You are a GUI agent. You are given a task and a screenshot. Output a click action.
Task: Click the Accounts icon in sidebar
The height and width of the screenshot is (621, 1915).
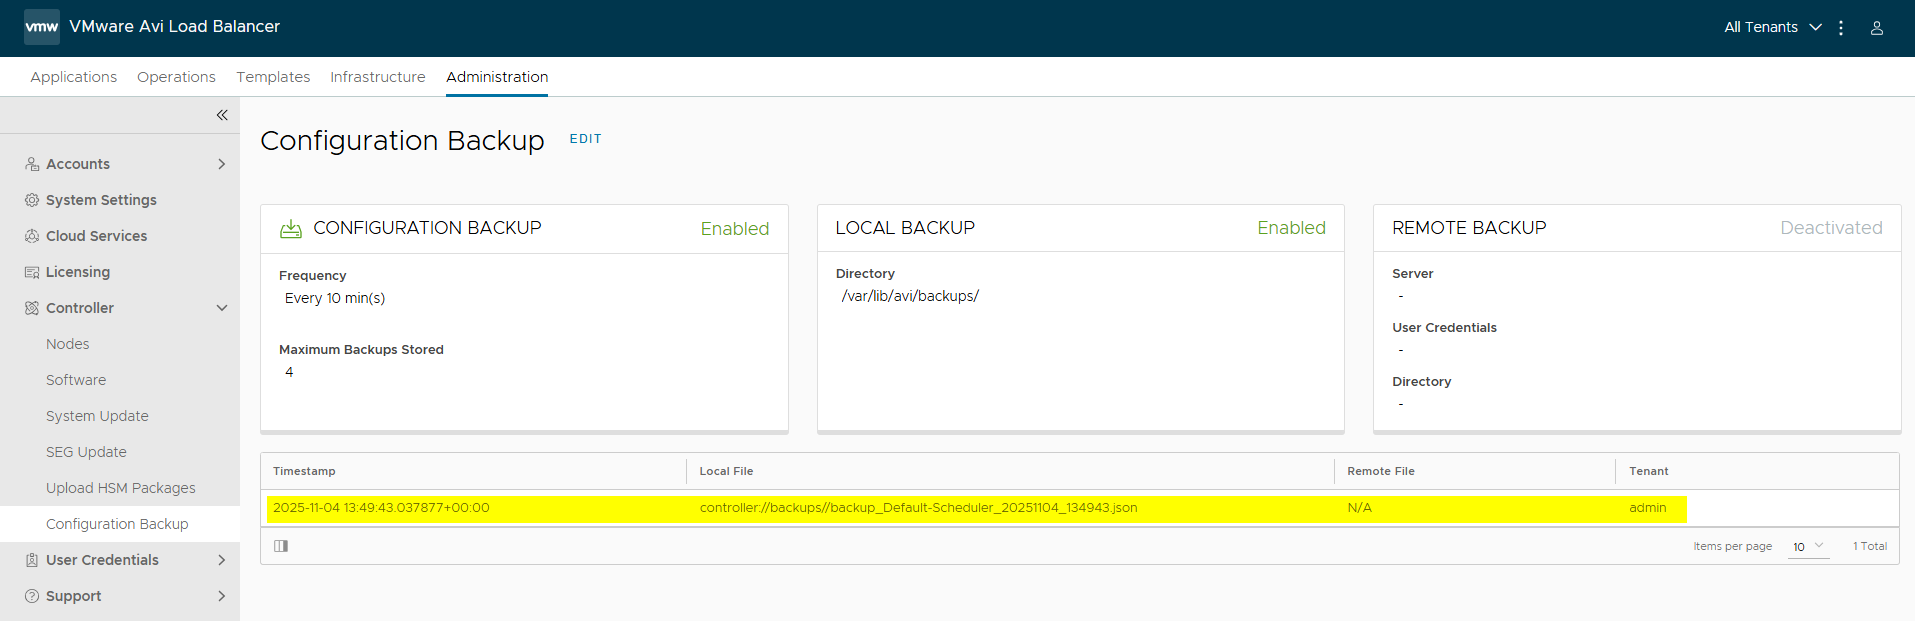(x=32, y=164)
